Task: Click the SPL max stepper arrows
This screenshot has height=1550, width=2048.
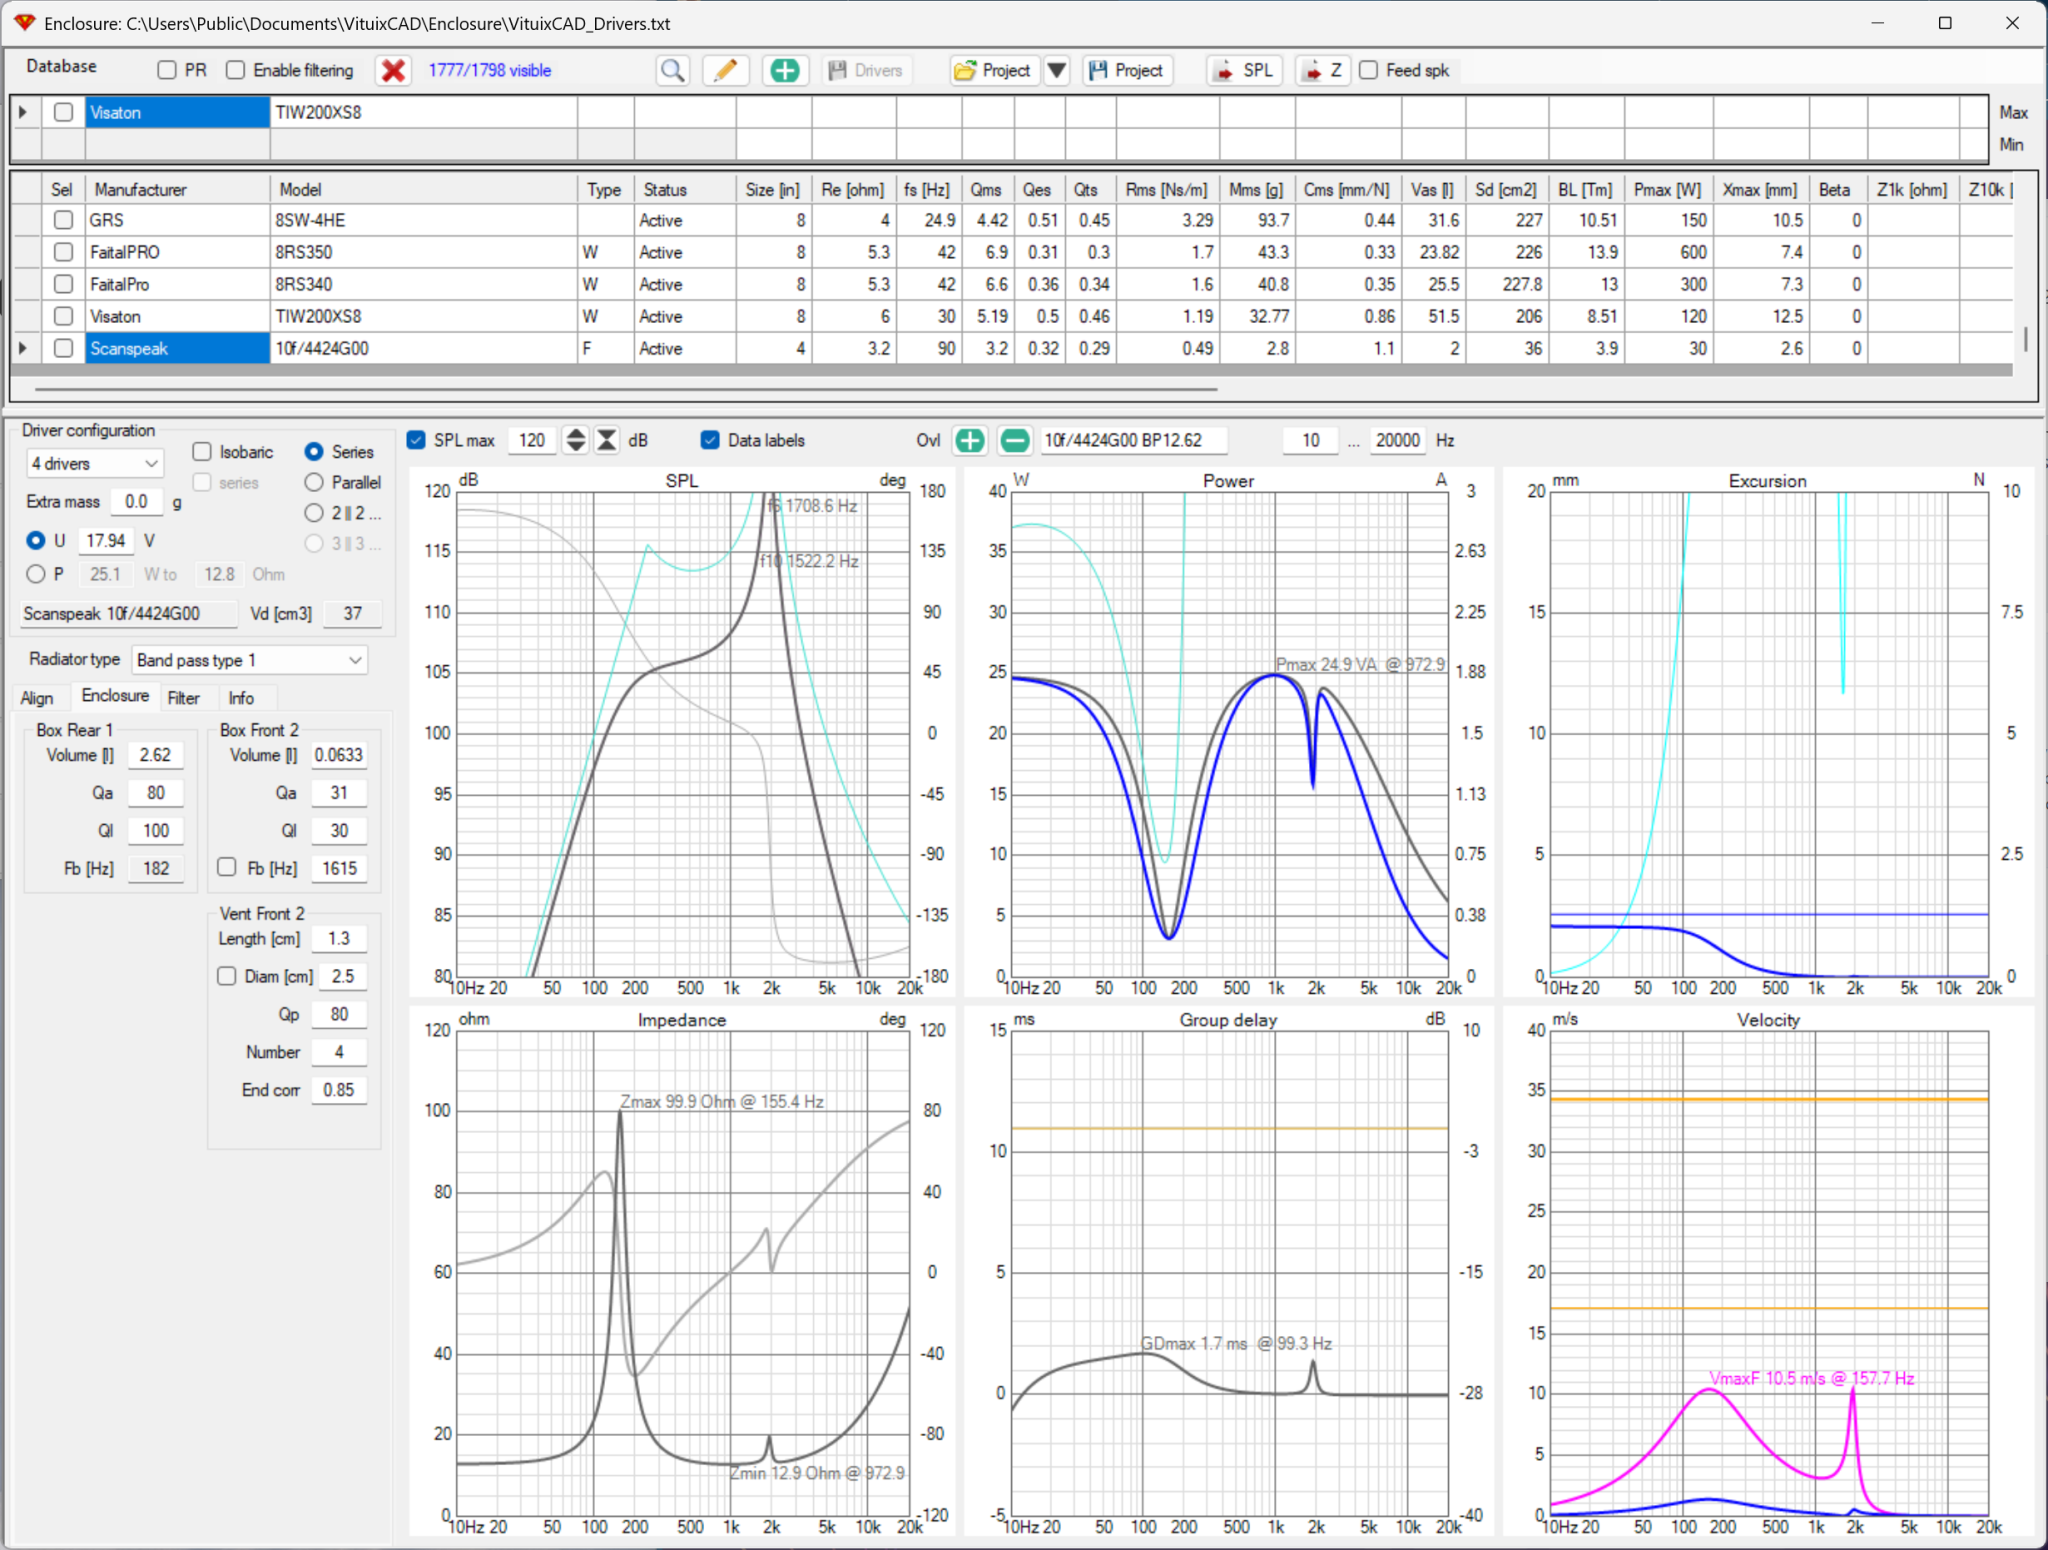Action: point(576,440)
